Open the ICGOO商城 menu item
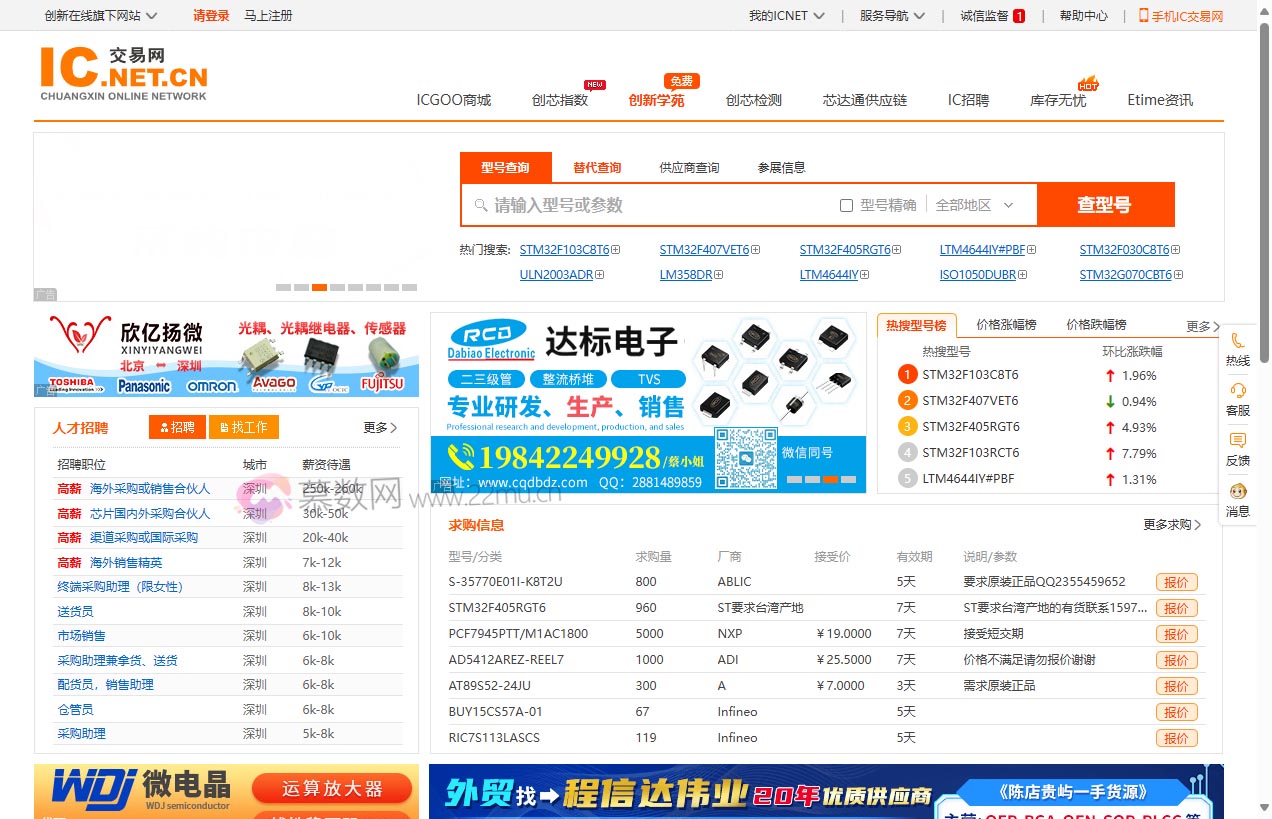The width and height of the screenshot is (1272, 819). coord(454,100)
